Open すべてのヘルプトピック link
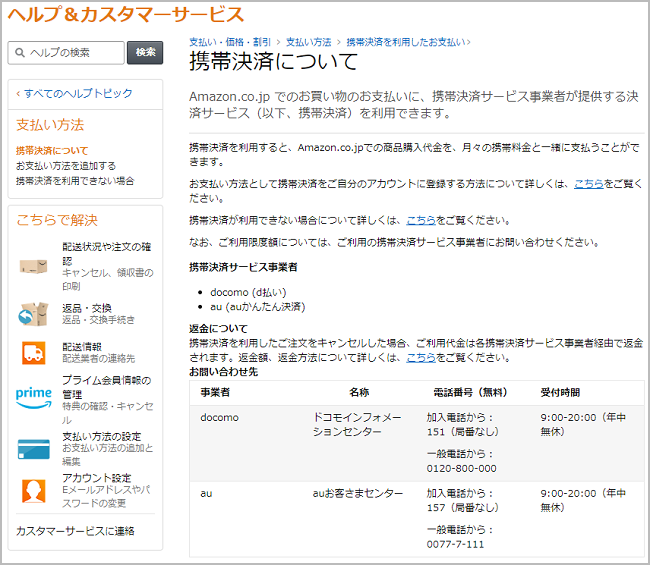650x565 pixels. coord(78,93)
